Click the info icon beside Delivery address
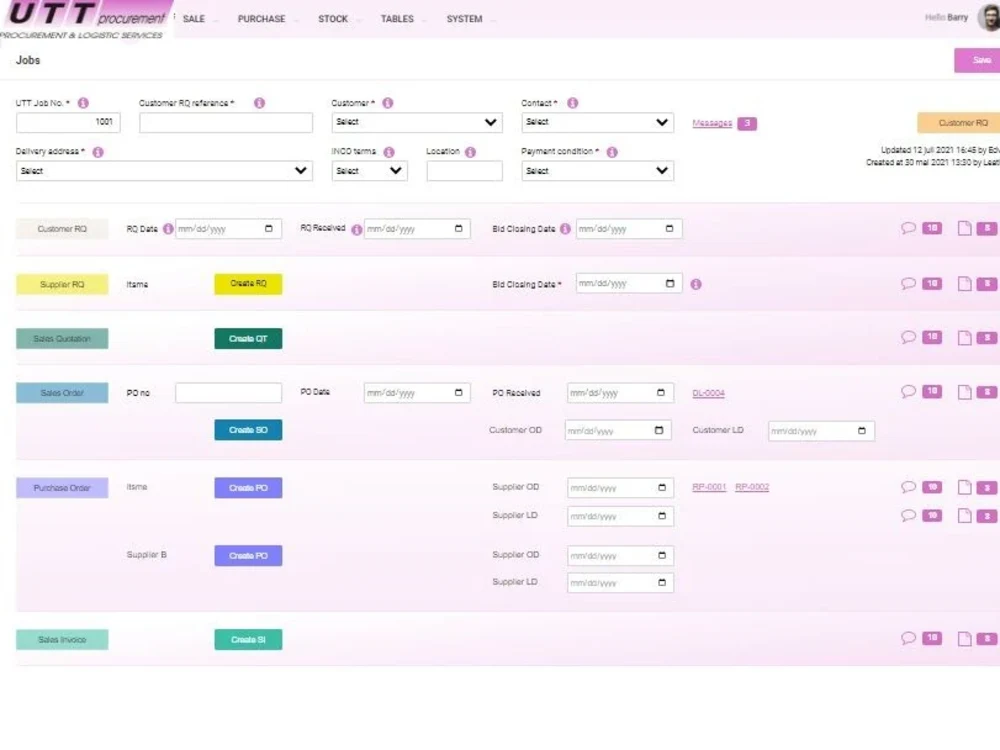 tap(98, 152)
